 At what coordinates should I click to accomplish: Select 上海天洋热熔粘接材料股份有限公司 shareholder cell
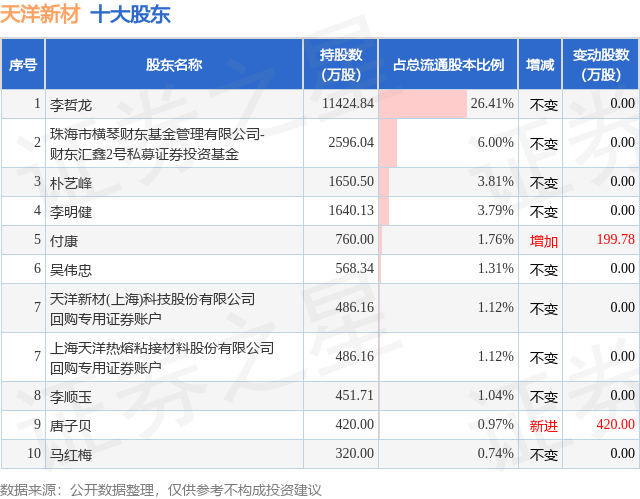(174, 357)
